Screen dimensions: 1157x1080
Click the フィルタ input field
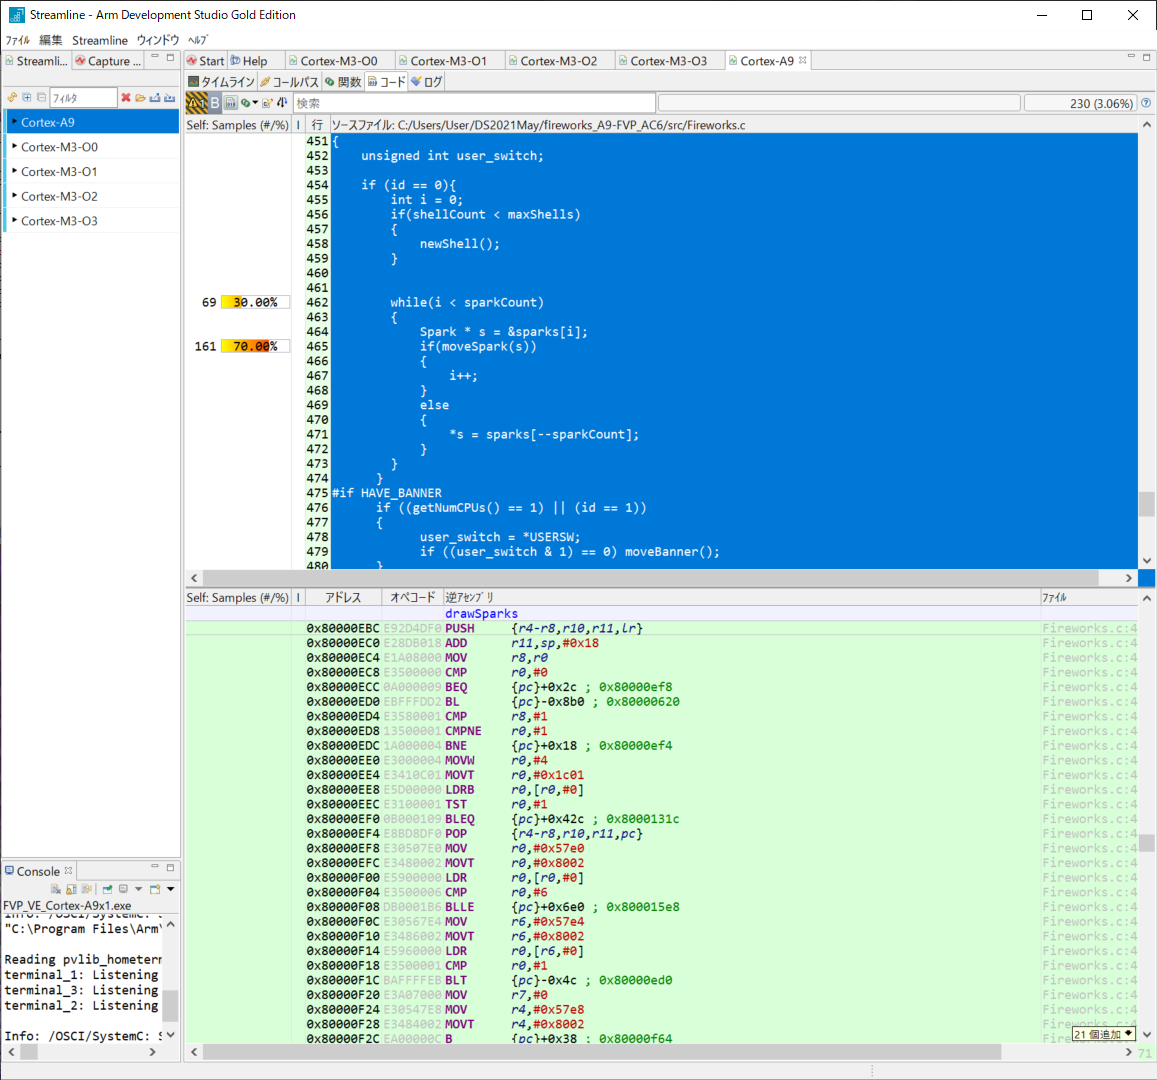tap(83, 97)
